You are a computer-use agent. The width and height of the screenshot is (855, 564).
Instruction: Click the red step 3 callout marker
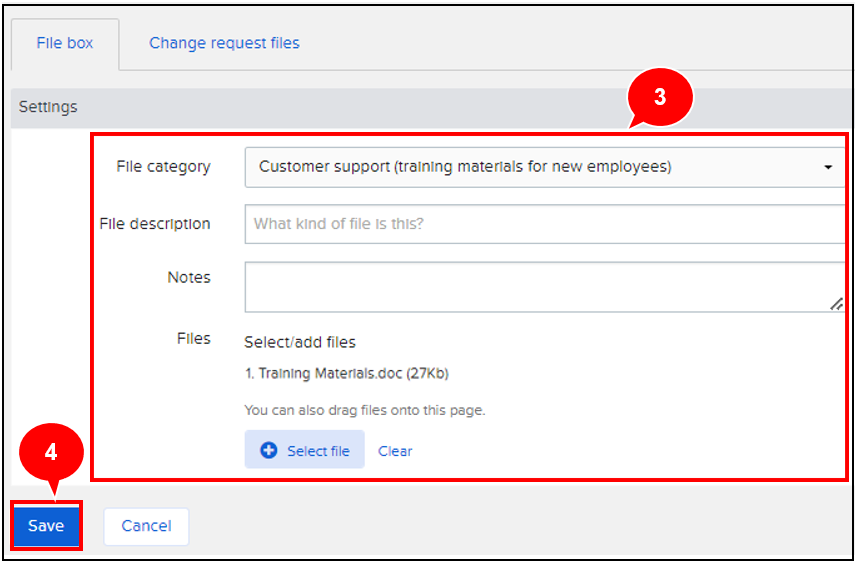[x=659, y=100]
